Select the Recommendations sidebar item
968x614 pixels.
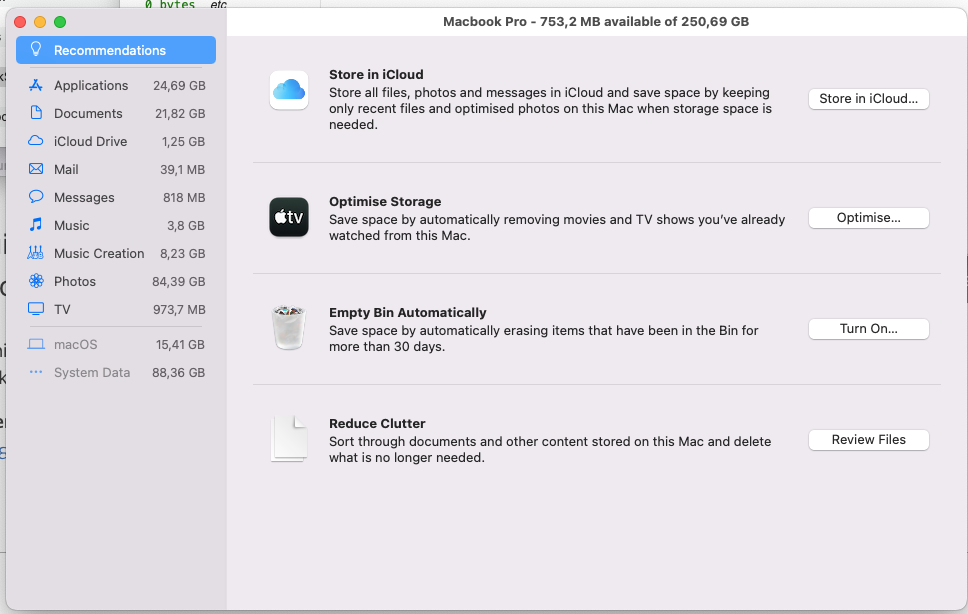coord(116,50)
